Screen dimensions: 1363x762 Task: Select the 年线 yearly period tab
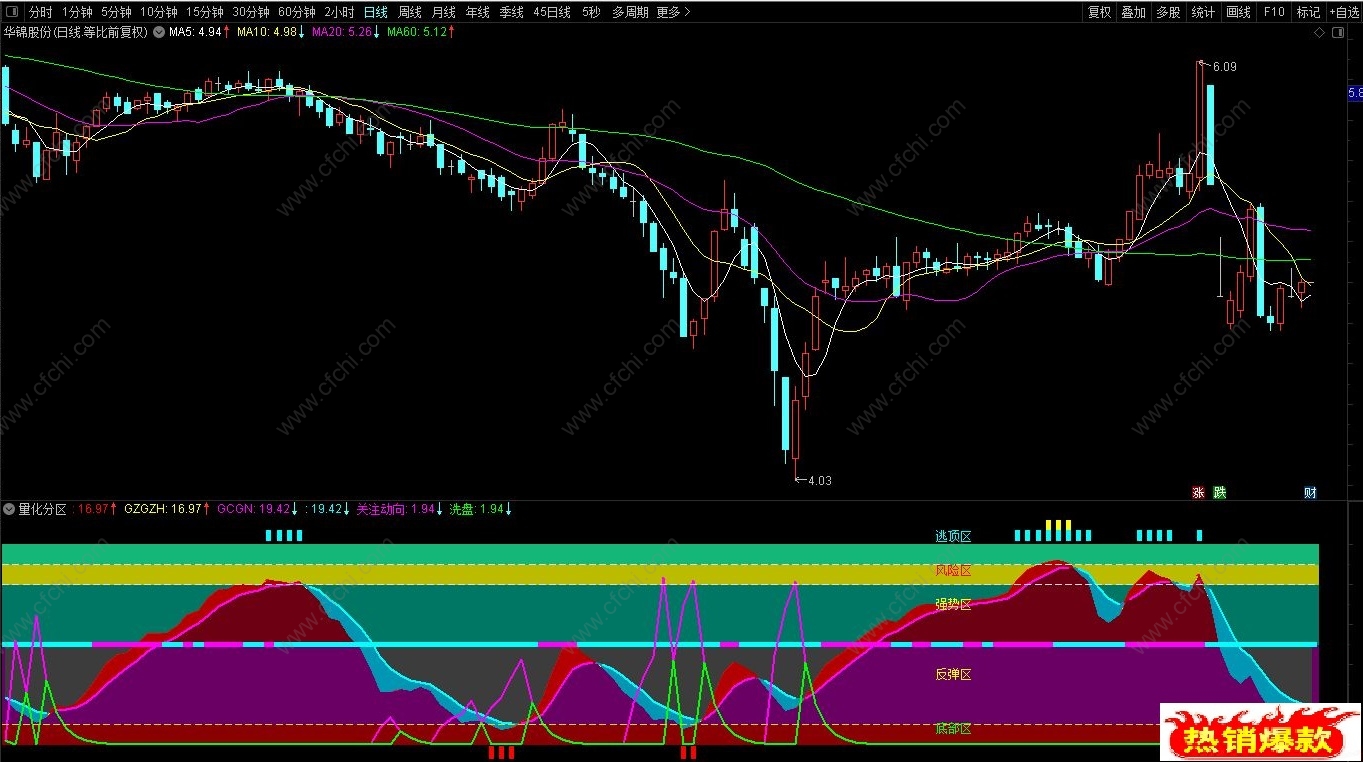click(478, 12)
